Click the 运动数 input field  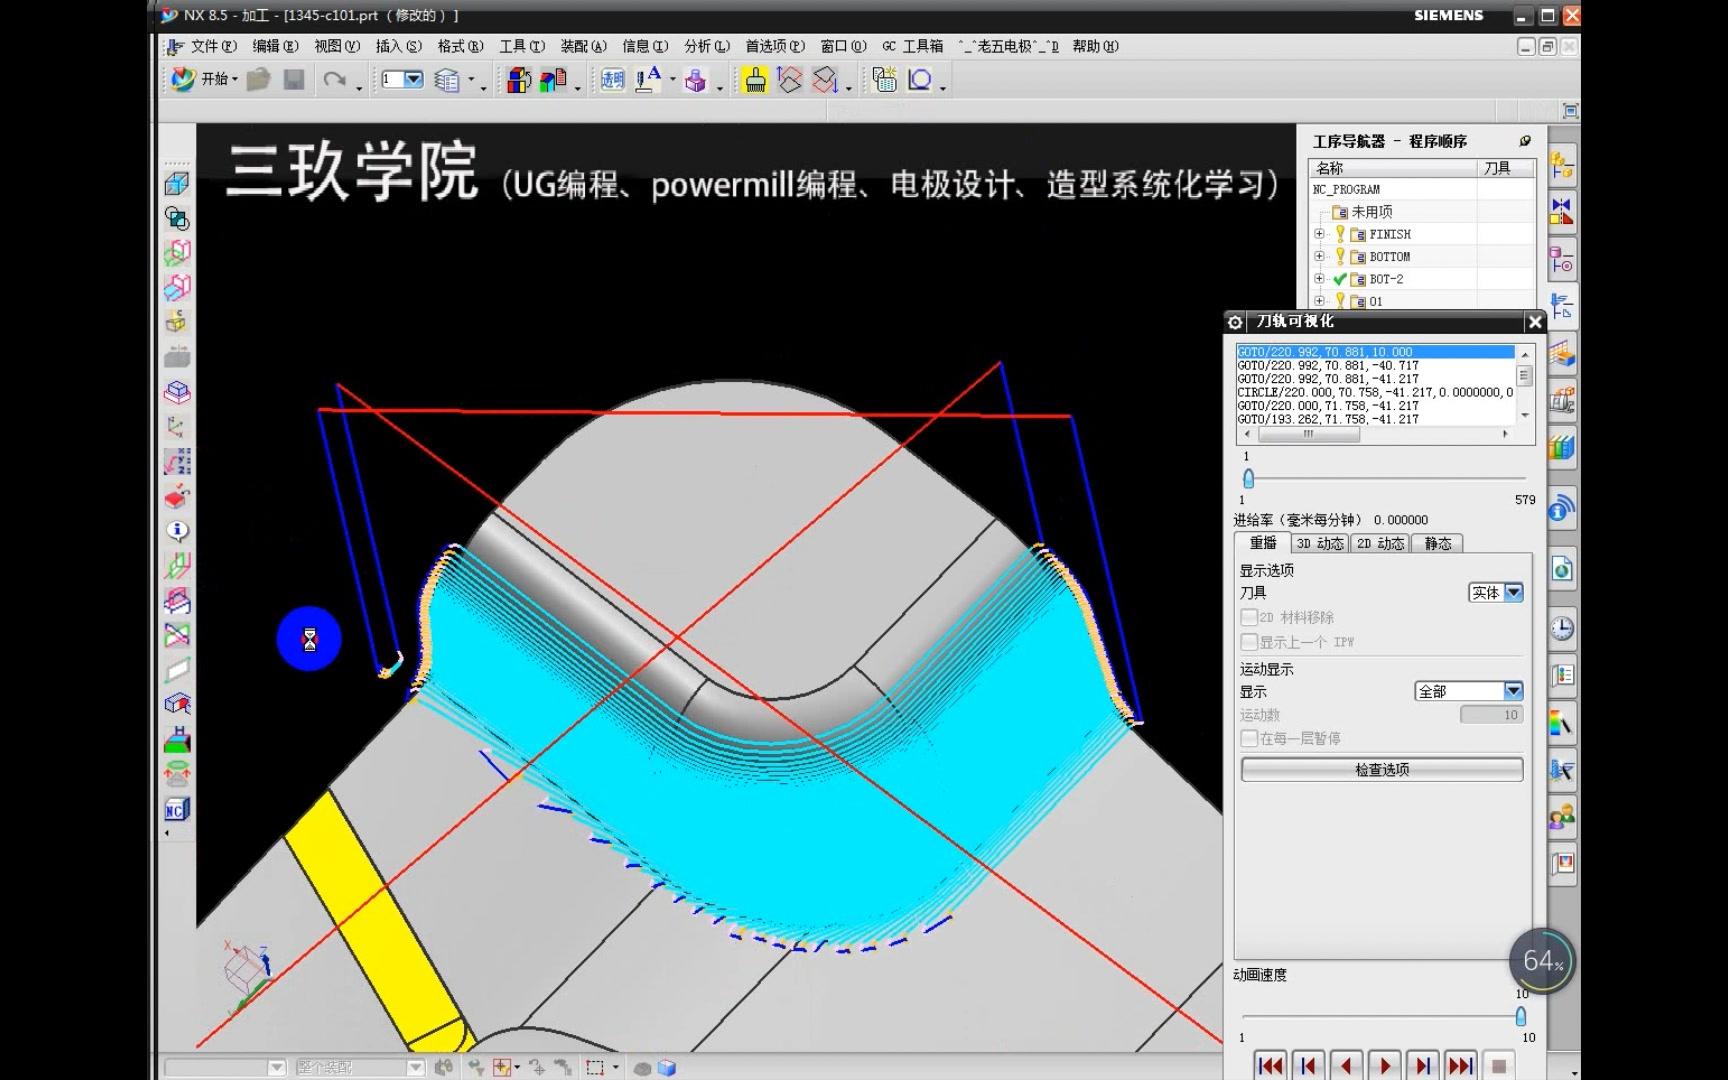coord(1491,715)
